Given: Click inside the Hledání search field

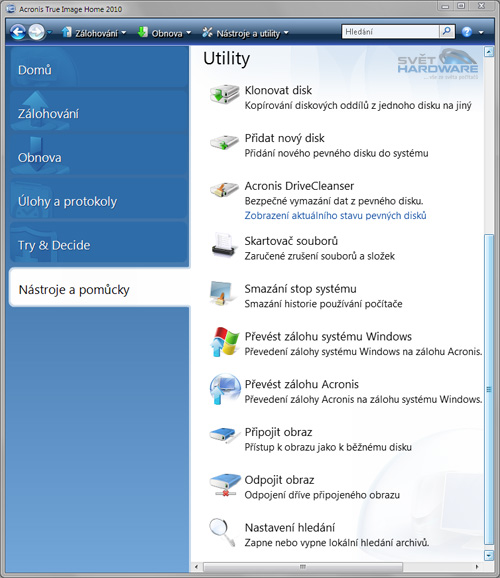Looking at the screenshot, I should (390, 32).
